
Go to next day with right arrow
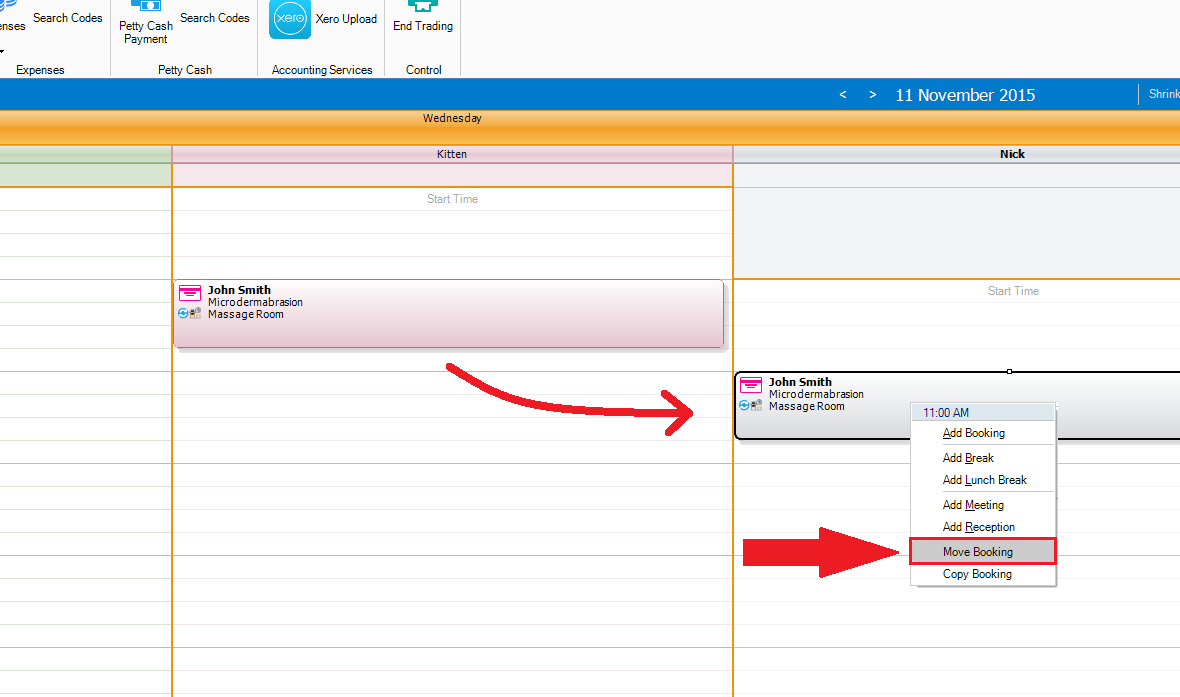(873, 95)
